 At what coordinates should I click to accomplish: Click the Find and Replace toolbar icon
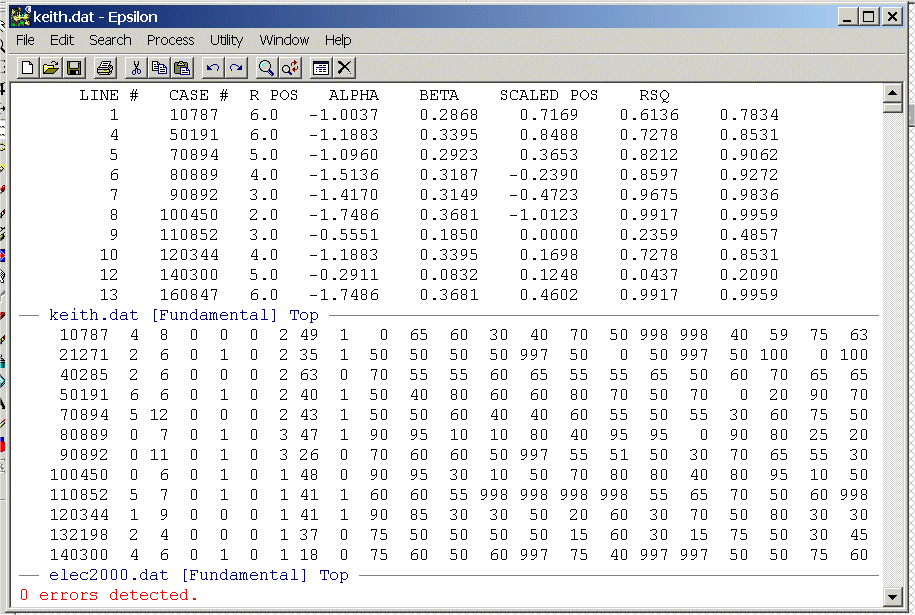(289, 68)
